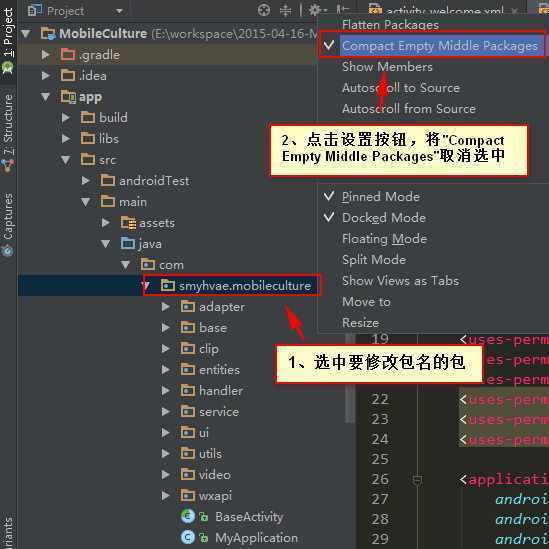This screenshot has width=549, height=549.
Task: Click the build folder icon
Action: [x=88, y=117]
